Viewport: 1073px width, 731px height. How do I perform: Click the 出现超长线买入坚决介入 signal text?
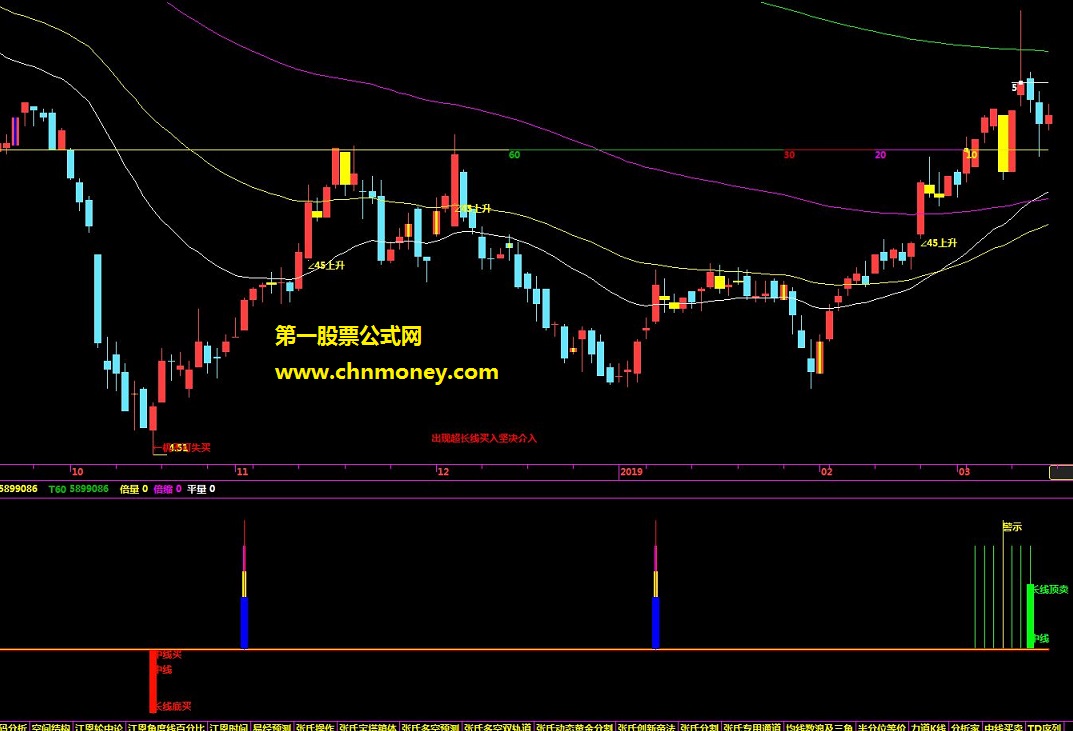[484, 438]
